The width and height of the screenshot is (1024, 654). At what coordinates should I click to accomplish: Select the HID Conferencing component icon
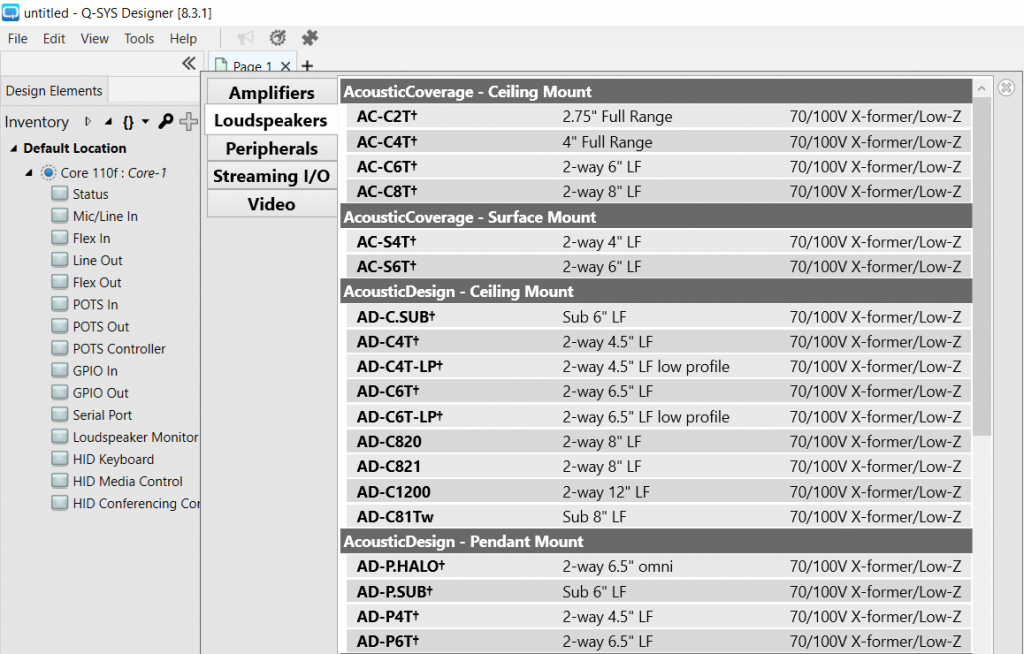tap(59, 503)
